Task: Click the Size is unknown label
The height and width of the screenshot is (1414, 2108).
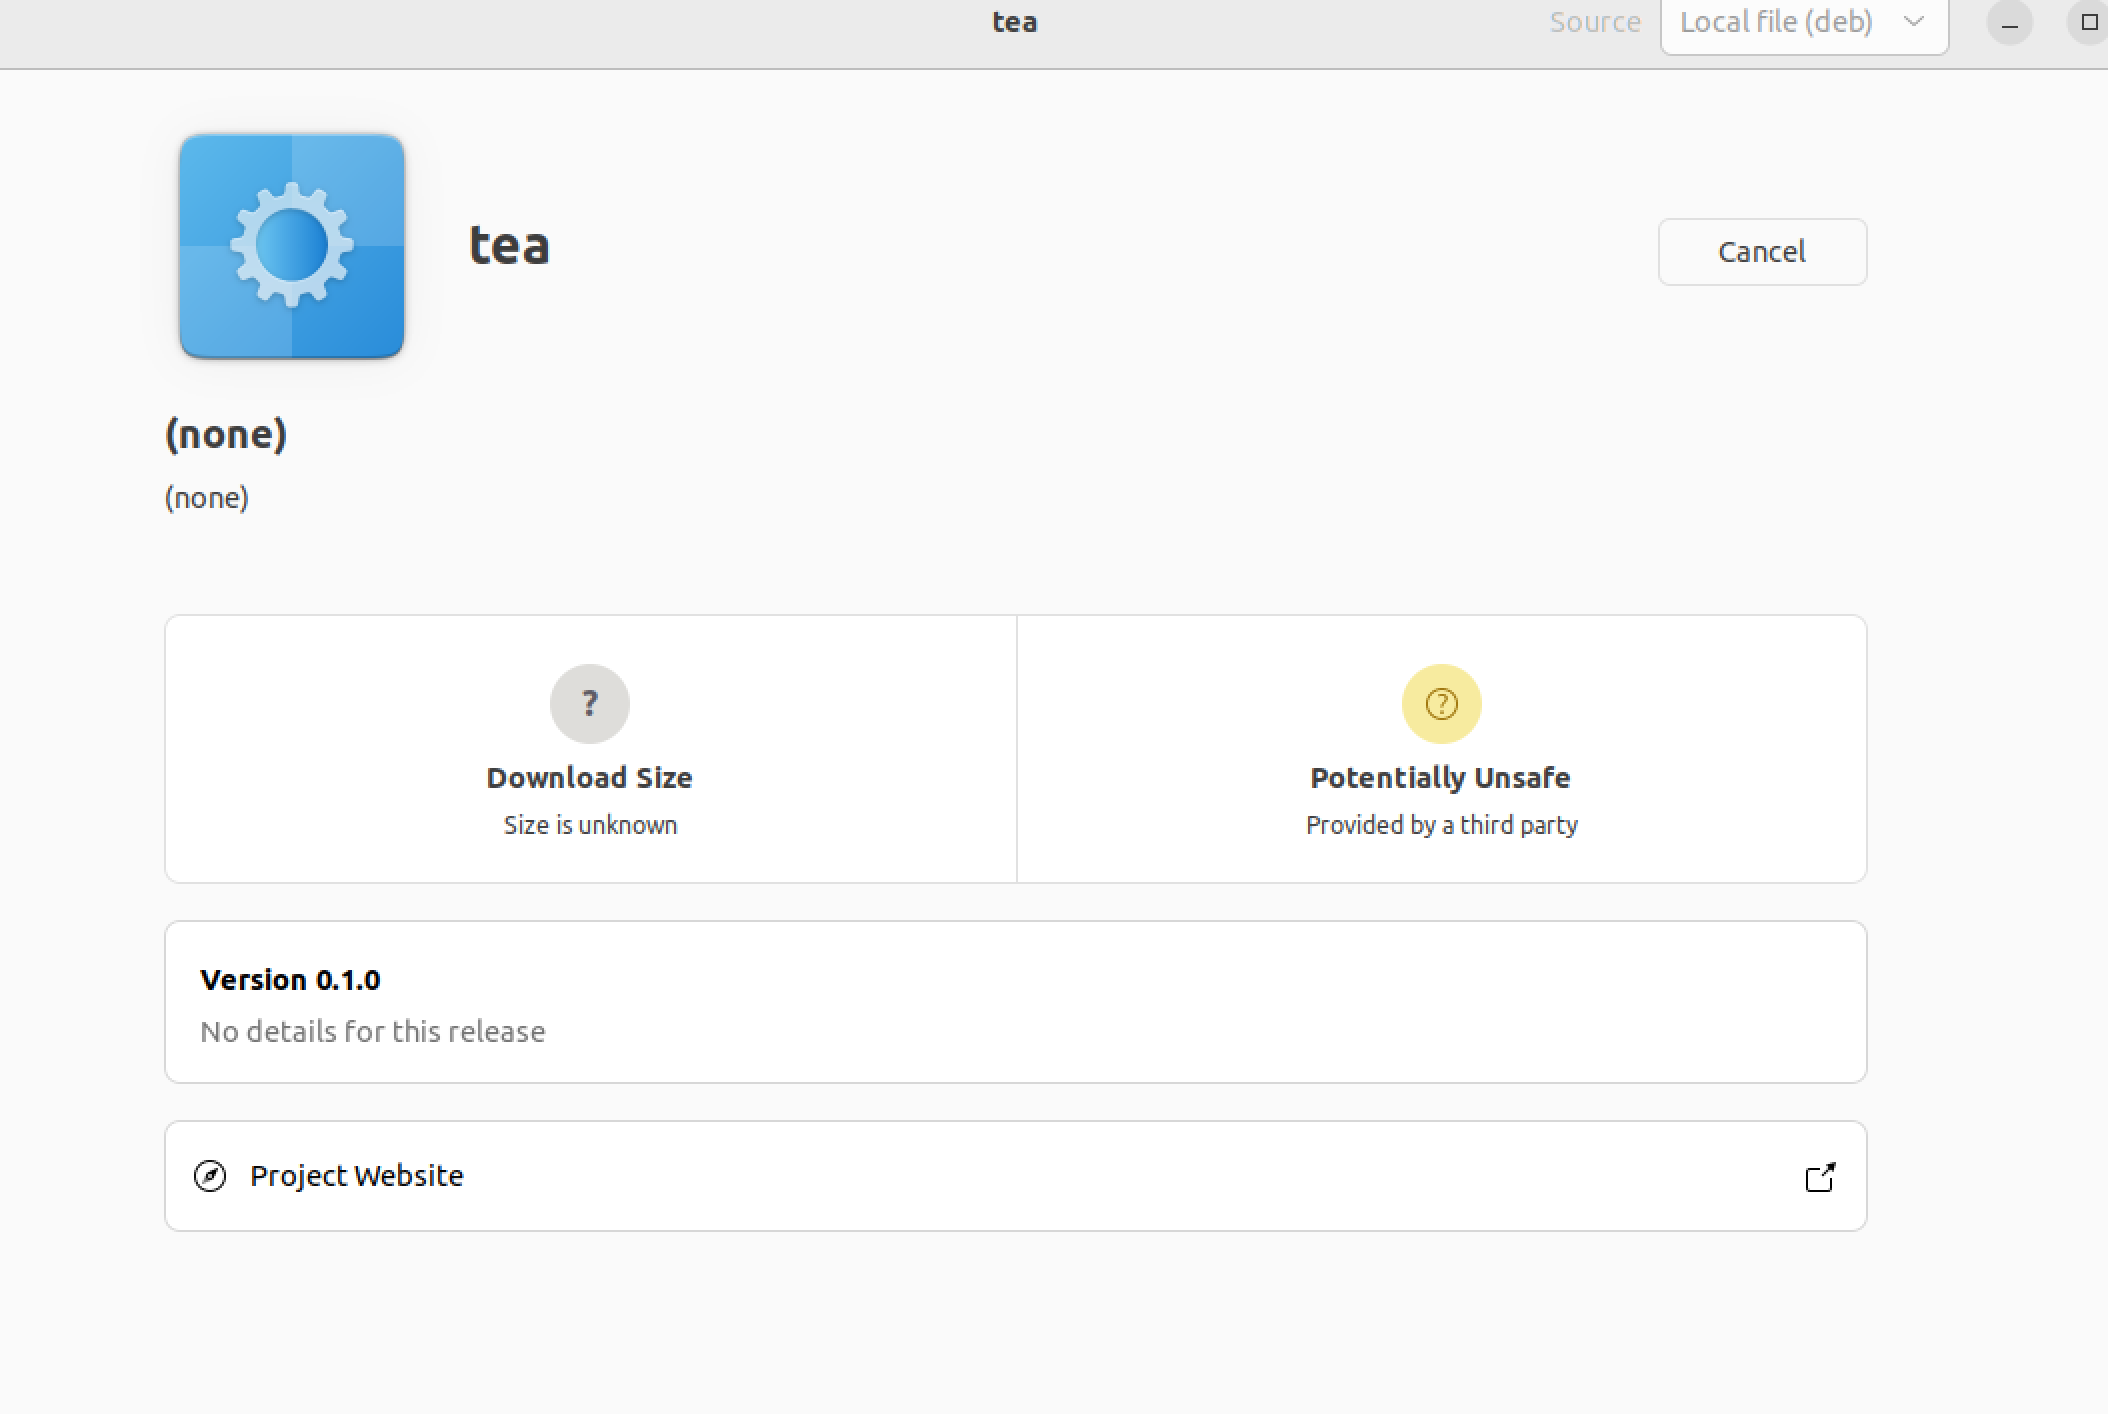Action: tap(589, 824)
